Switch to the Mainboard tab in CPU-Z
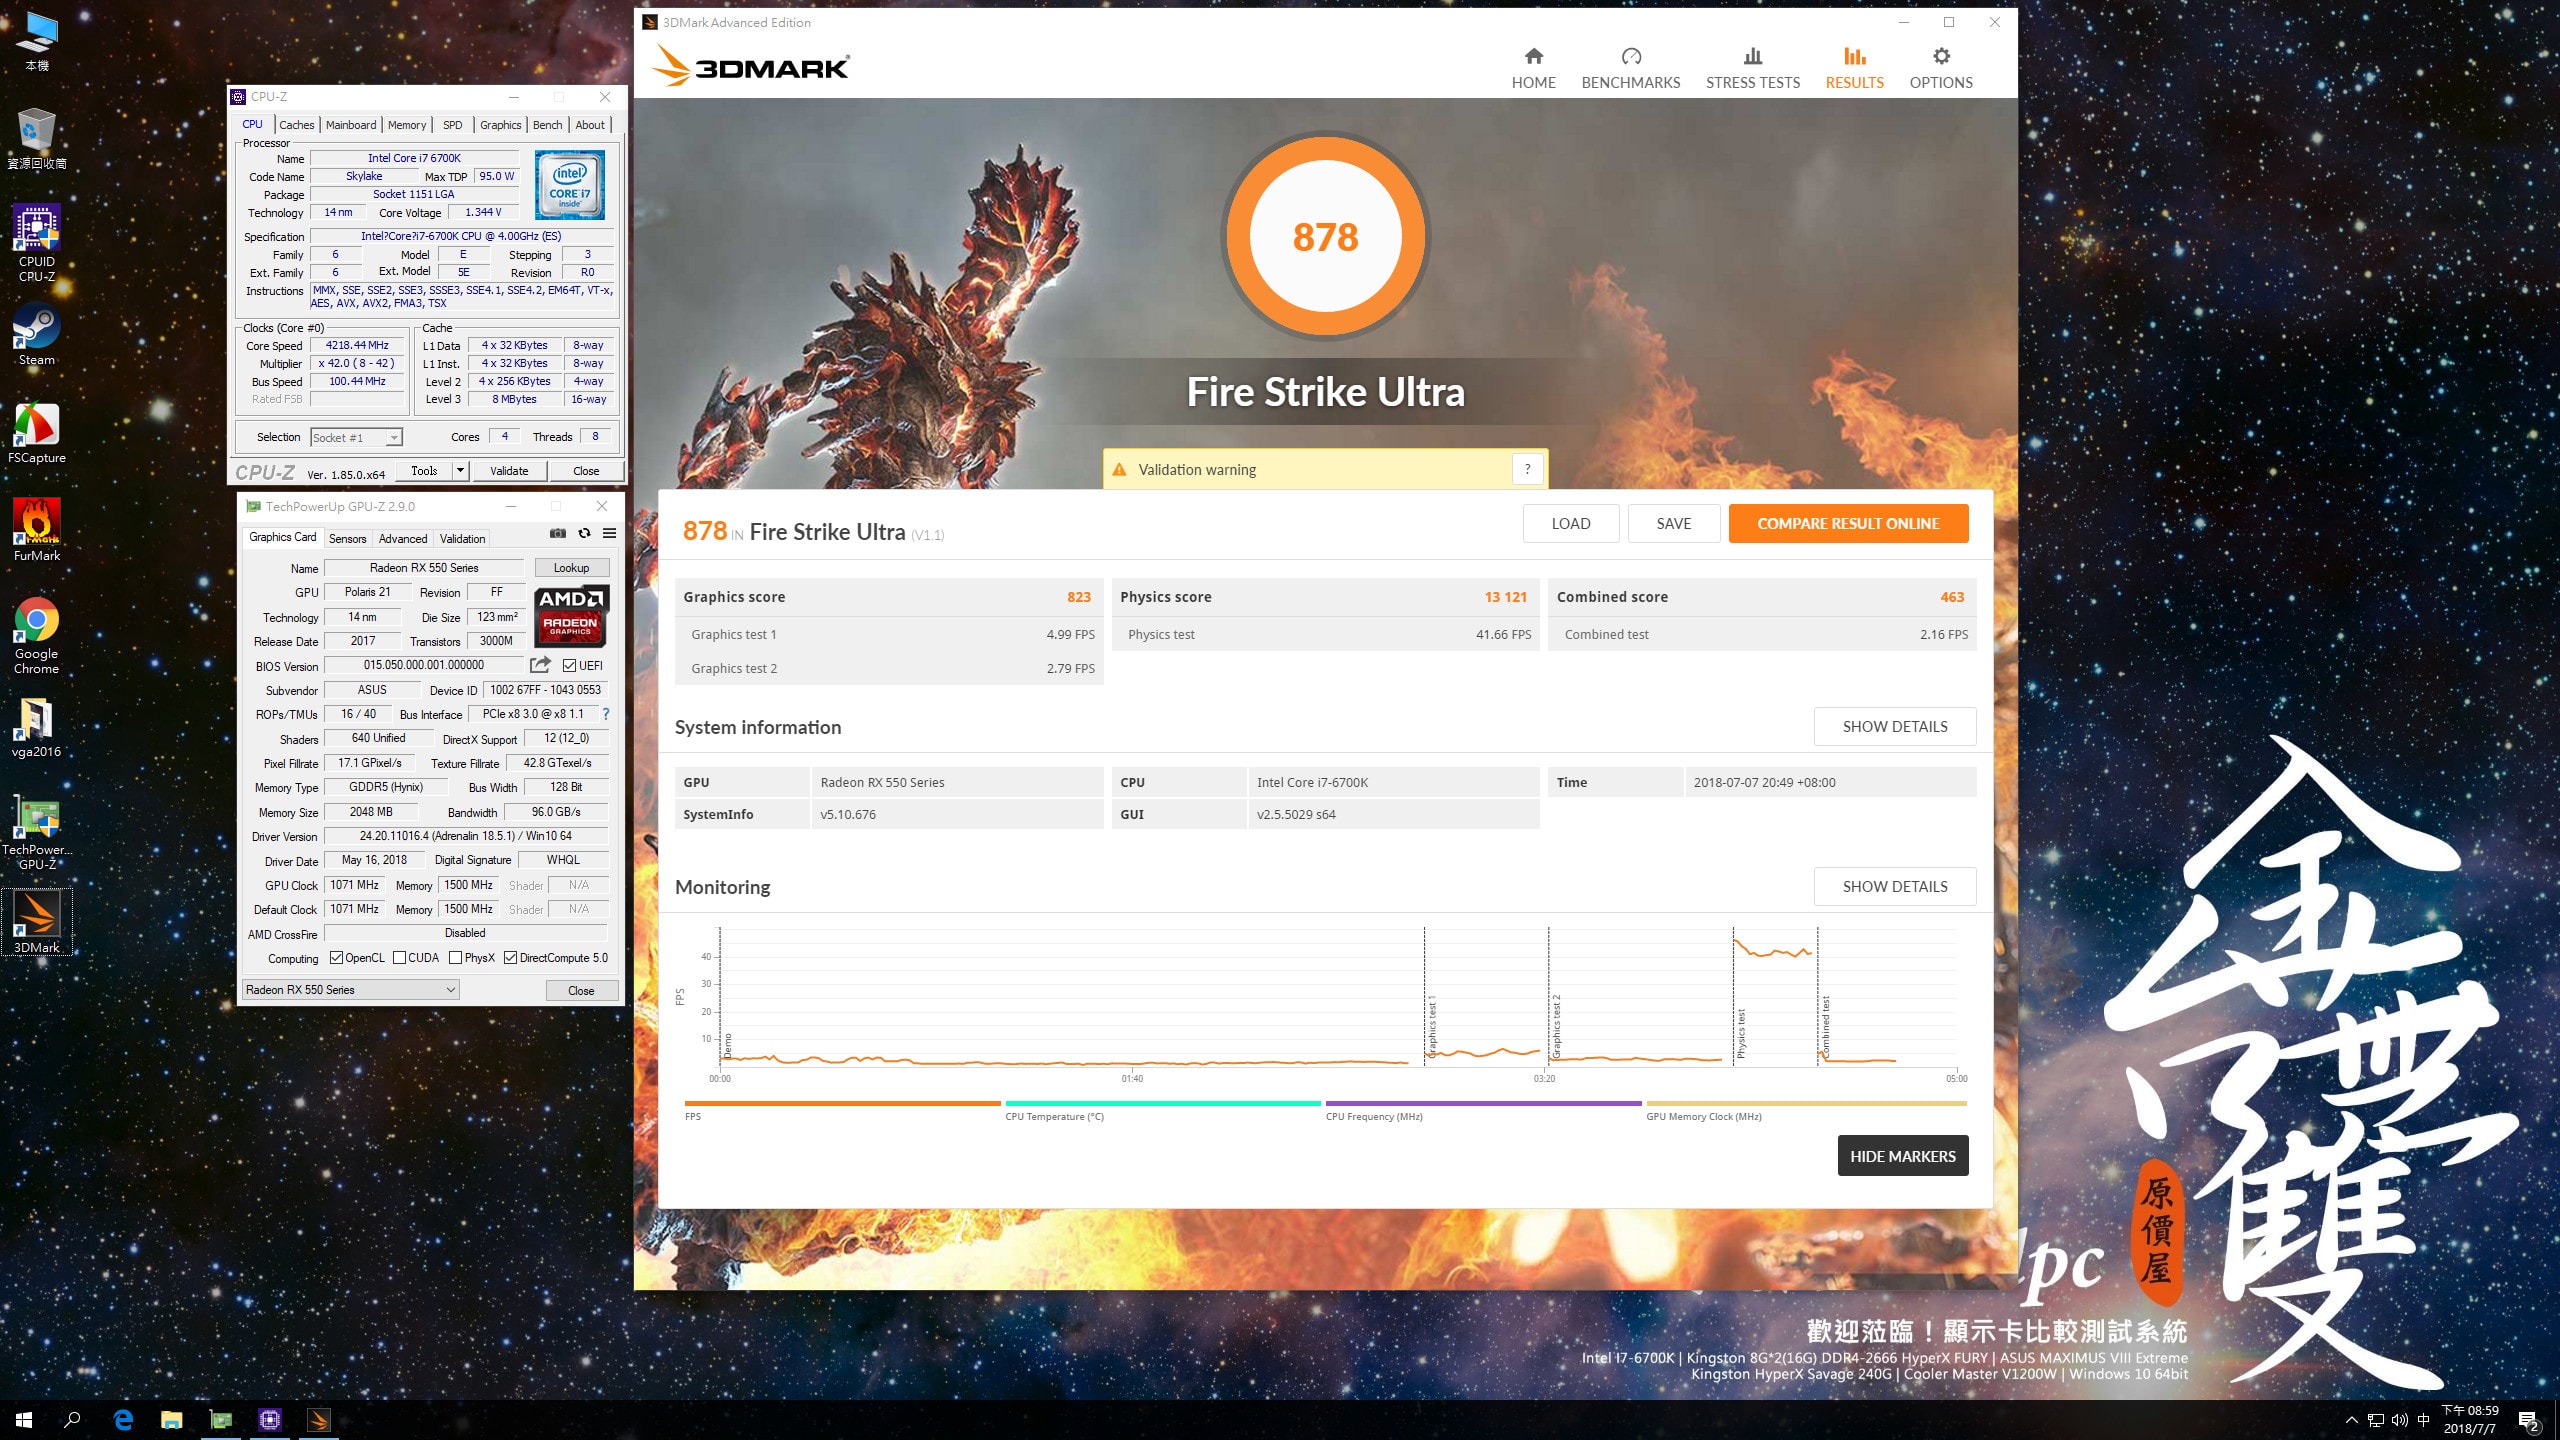The height and width of the screenshot is (1440, 2560). pos(351,124)
